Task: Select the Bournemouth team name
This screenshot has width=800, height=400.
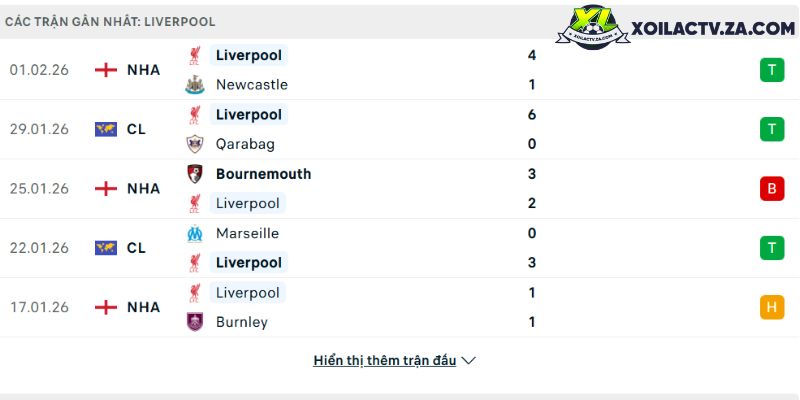Action: (x=263, y=174)
